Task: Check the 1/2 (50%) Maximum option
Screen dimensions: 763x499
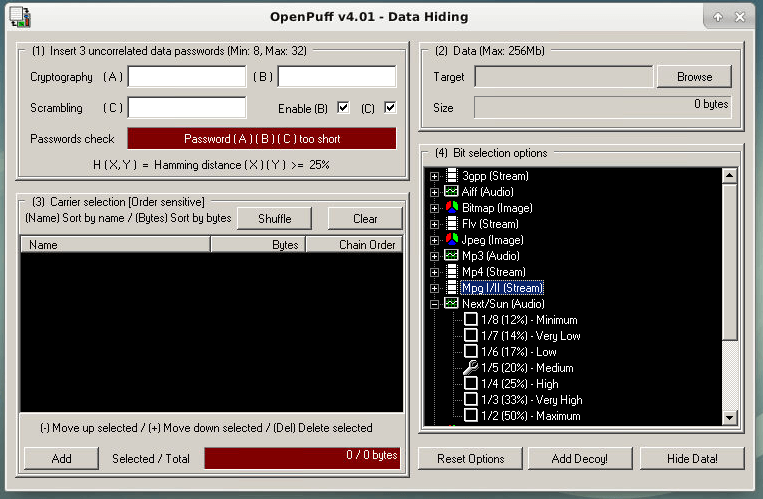Action: tap(470, 416)
